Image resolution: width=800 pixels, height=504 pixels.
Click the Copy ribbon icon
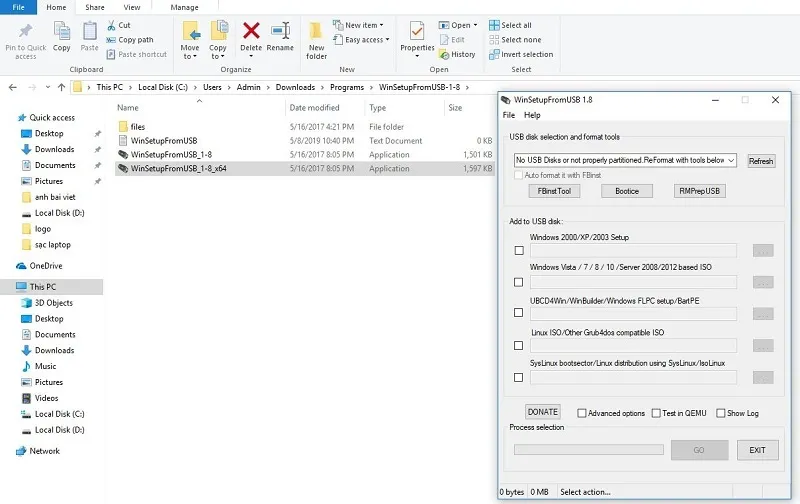pyautogui.click(x=62, y=31)
